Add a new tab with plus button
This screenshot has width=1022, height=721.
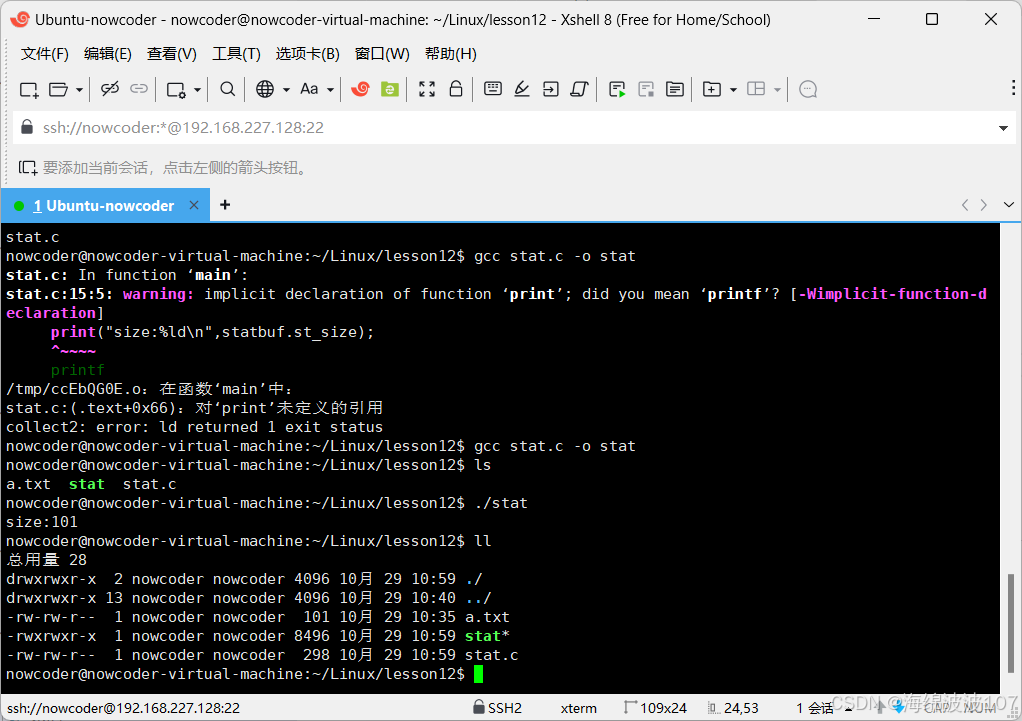(225, 205)
